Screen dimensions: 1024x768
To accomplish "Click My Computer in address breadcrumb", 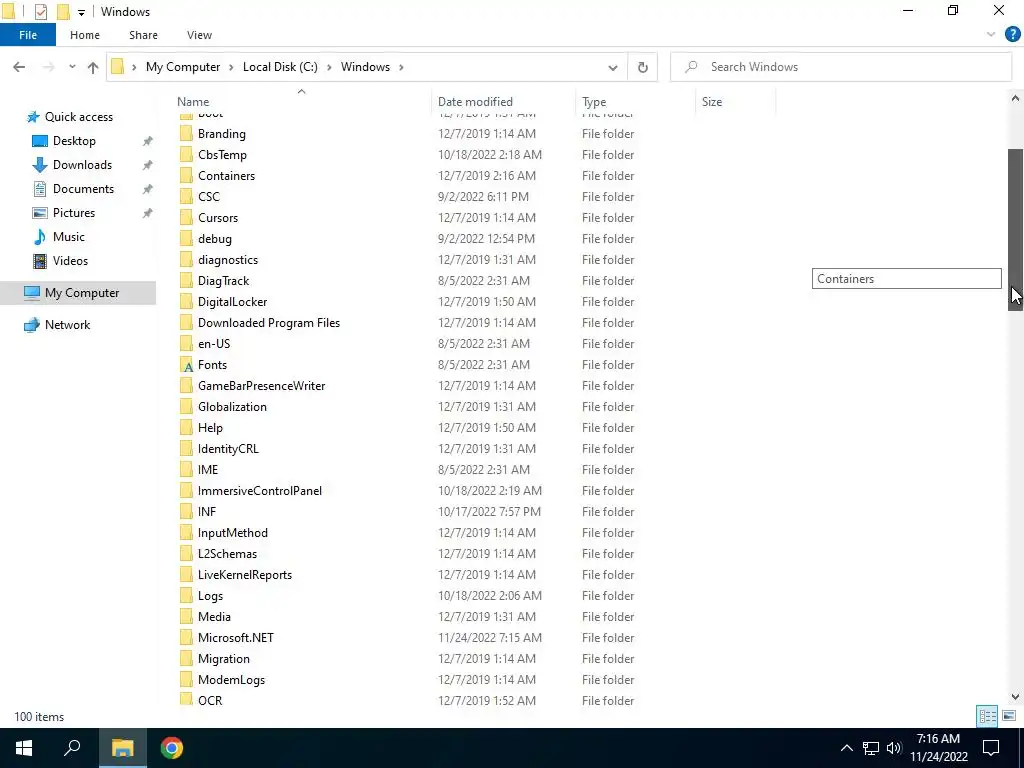I will pos(183,67).
